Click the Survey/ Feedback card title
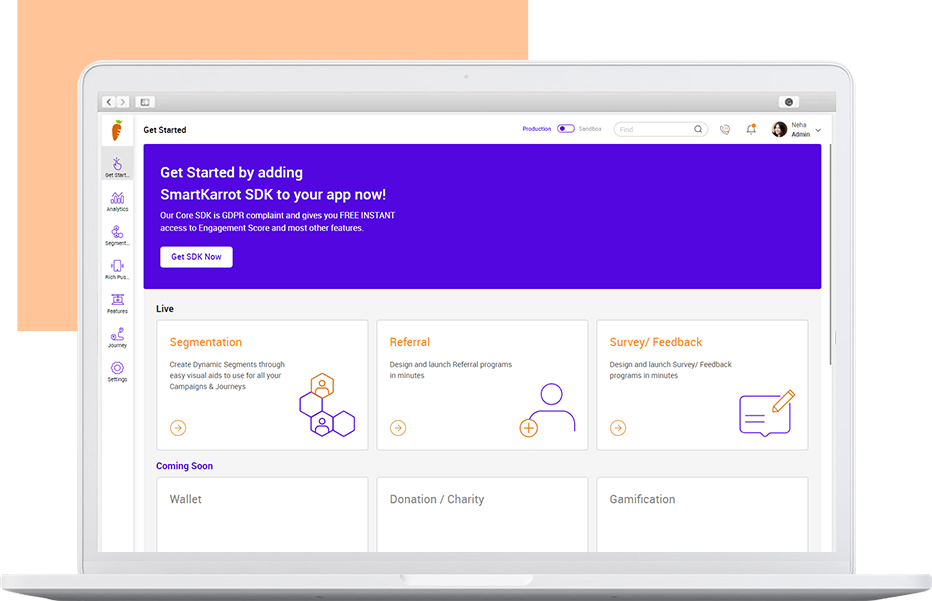 656,342
